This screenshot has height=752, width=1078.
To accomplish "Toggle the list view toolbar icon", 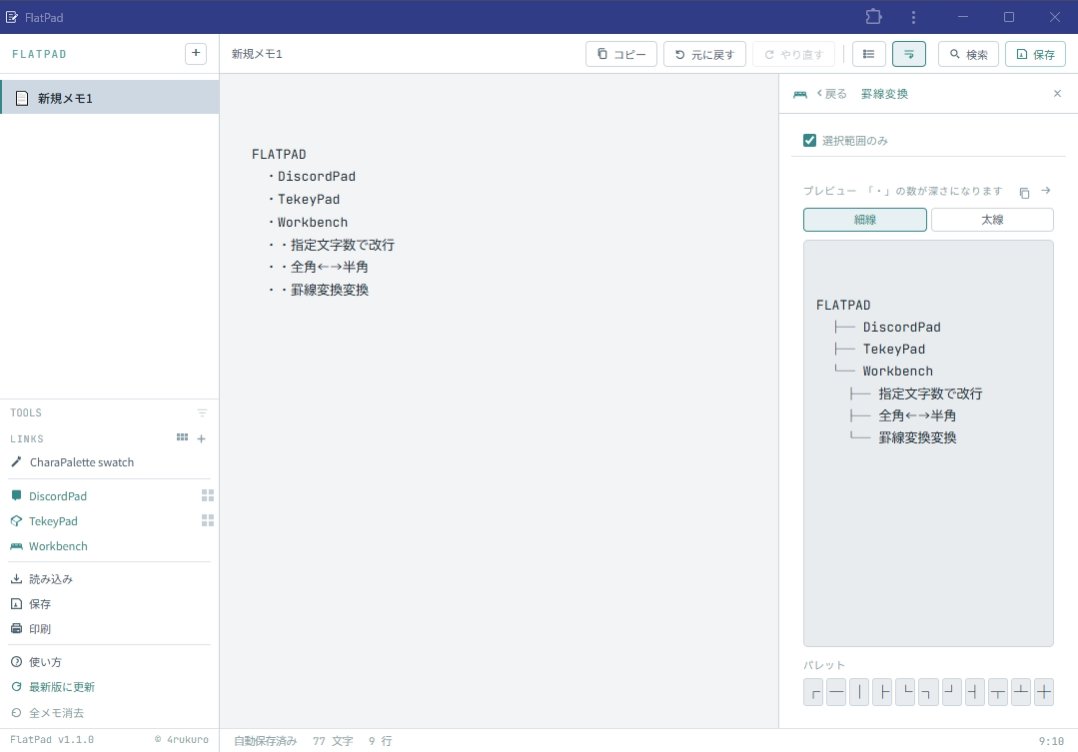I will coord(869,54).
